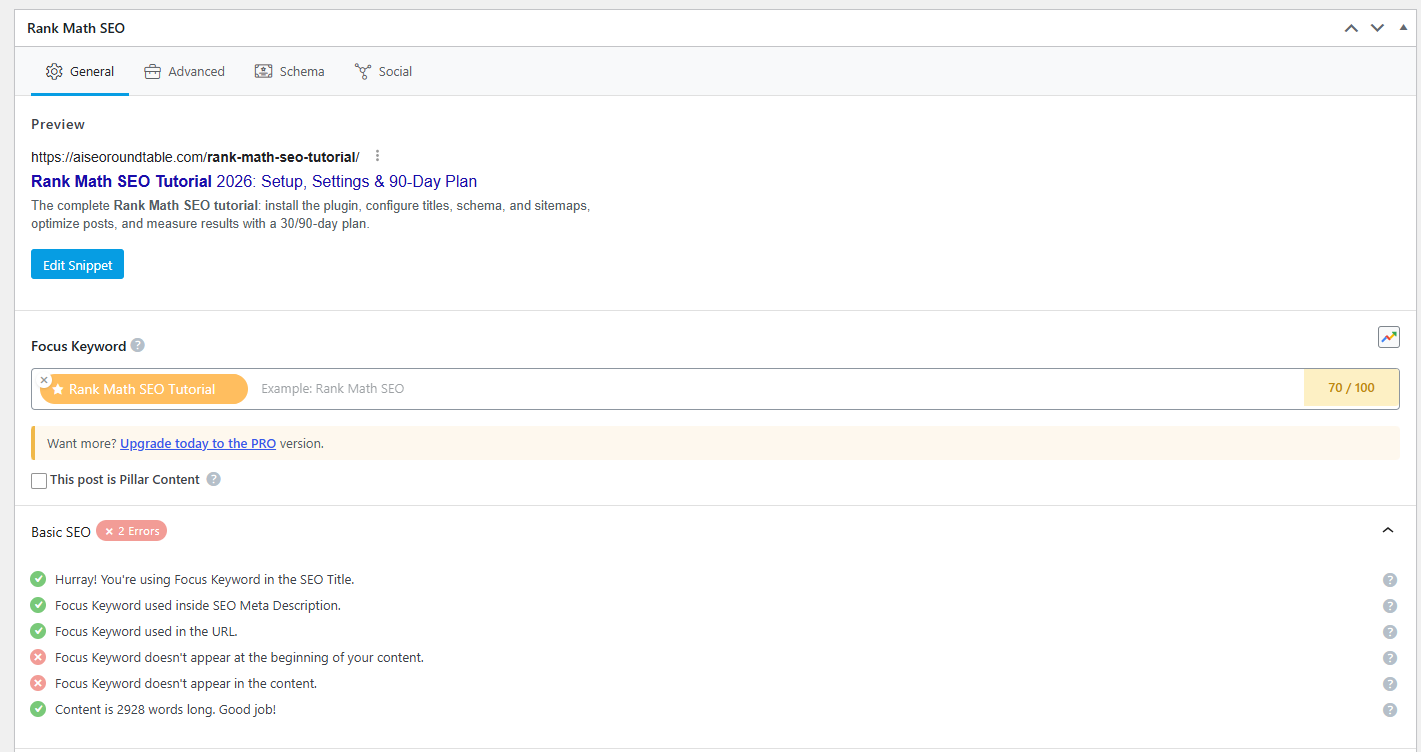Follow Upgrade today to the PRO link
The width and height of the screenshot is (1421, 752).
pyautogui.click(x=198, y=443)
